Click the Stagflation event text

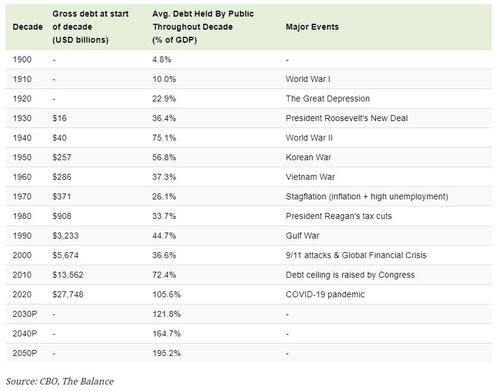coord(367,197)
